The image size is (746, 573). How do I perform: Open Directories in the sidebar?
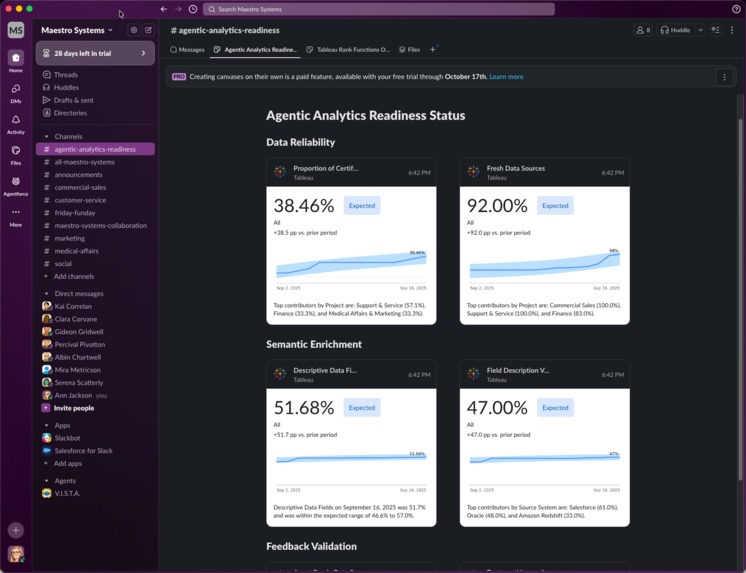click(x=95, y=113)
